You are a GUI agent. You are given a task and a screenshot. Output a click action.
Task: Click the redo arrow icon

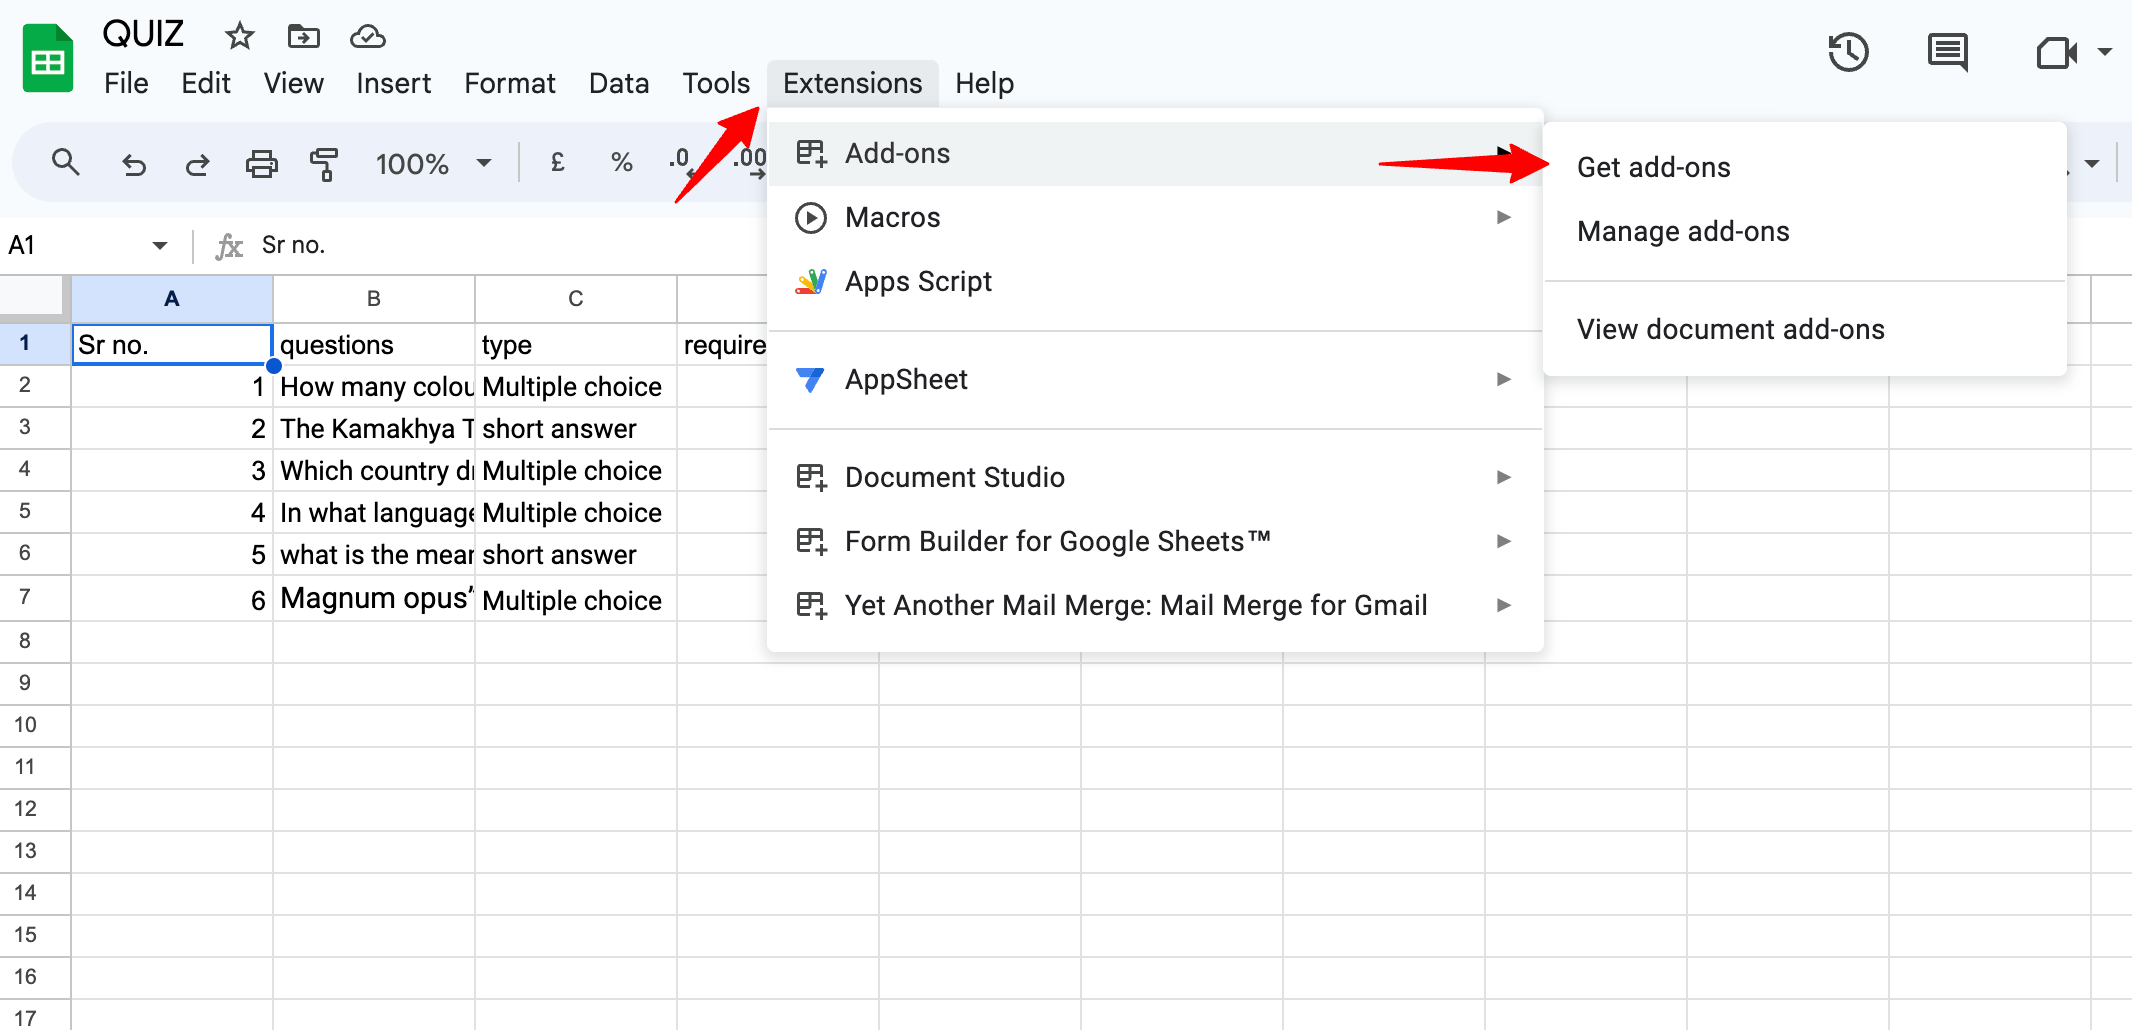197,164
